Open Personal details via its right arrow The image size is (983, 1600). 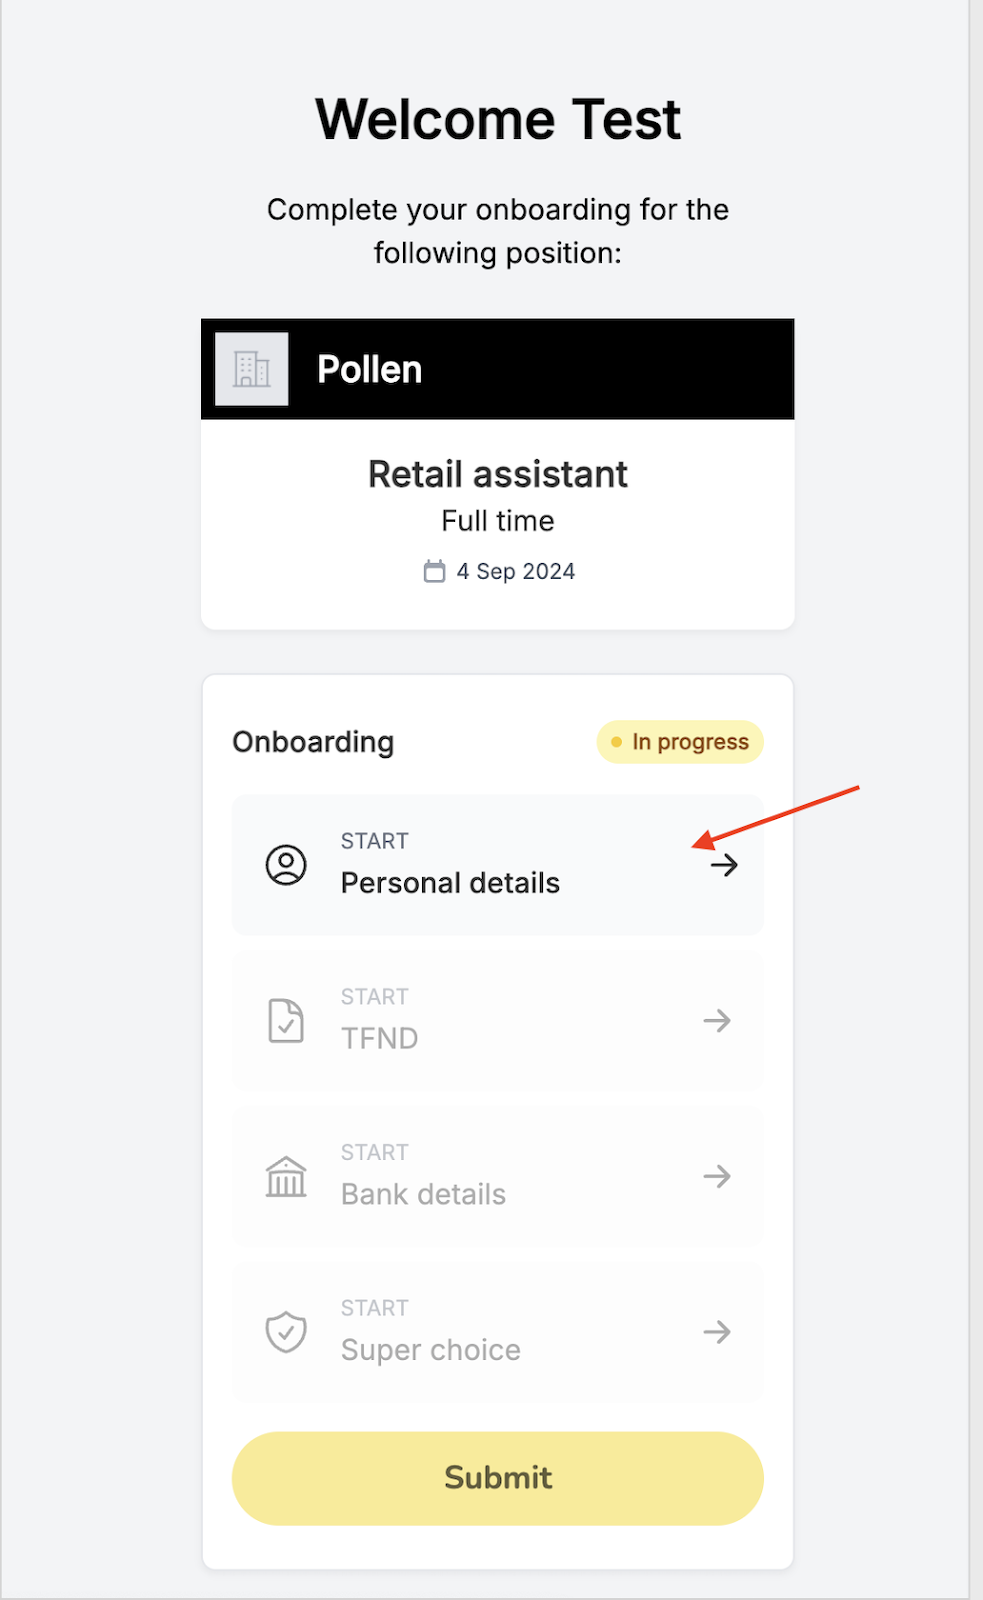tap(725, 865)
